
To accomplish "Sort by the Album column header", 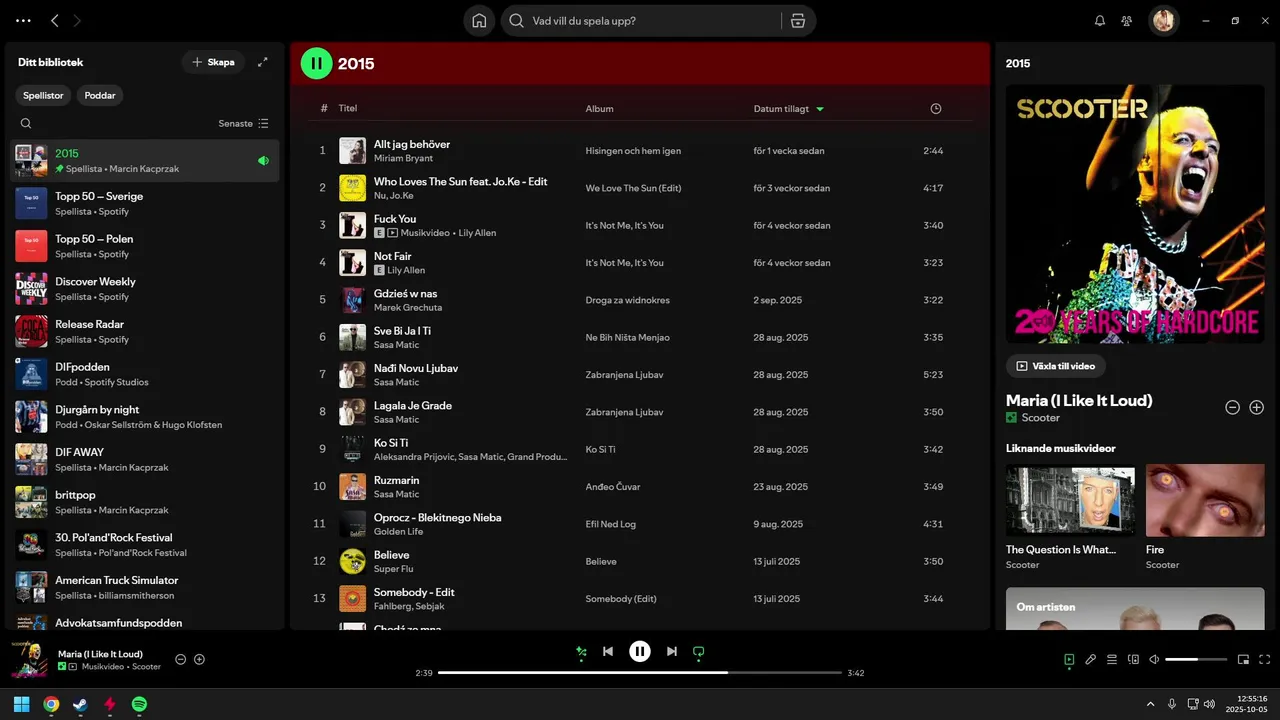I will point(599,108).
